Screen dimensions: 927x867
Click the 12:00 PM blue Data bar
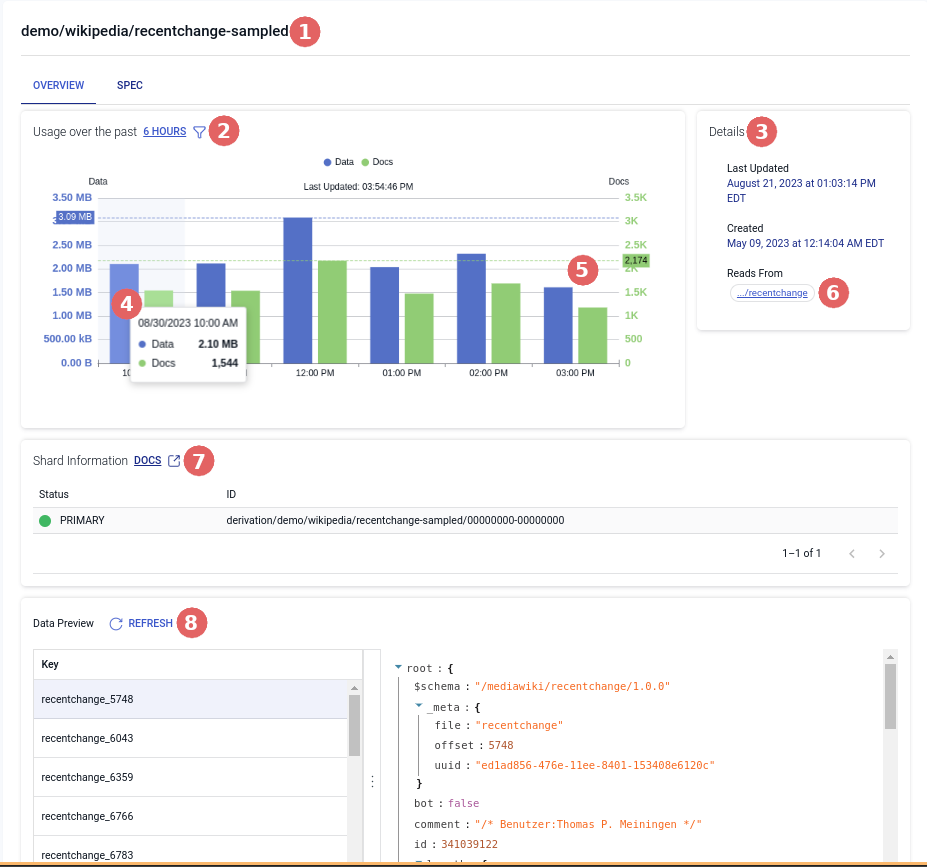point(298,289)
